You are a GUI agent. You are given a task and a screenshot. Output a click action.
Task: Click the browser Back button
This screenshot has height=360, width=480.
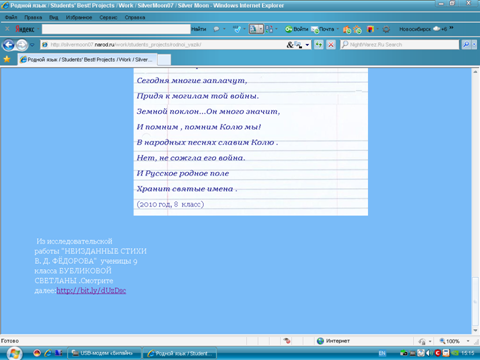(x=9, y=45)
